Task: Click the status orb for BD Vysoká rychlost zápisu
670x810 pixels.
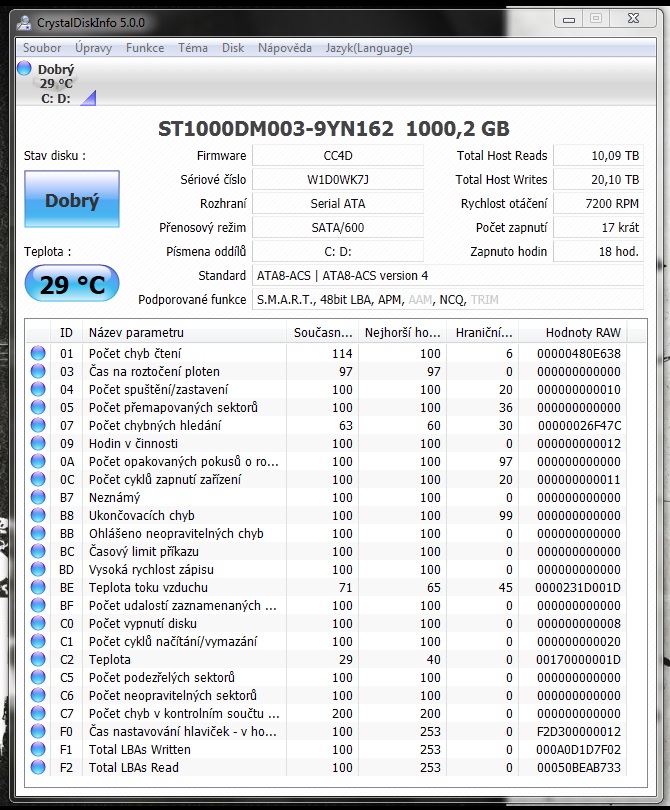Action: (38, 569)
